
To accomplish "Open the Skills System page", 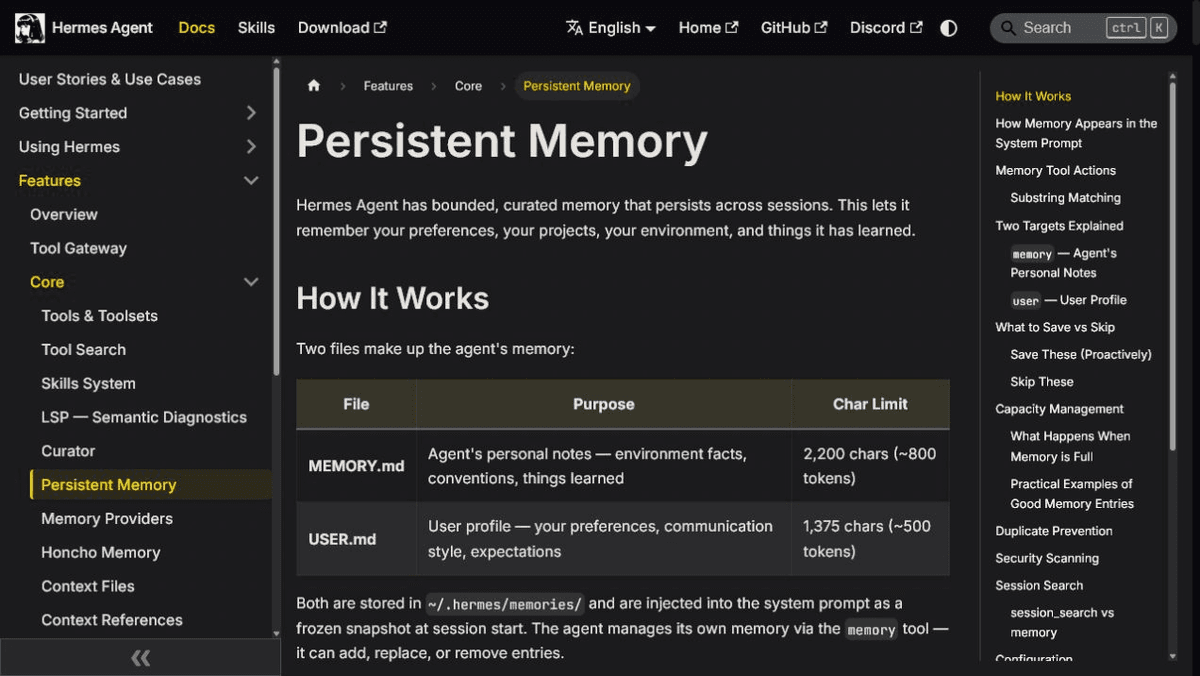I will (88, 383).
